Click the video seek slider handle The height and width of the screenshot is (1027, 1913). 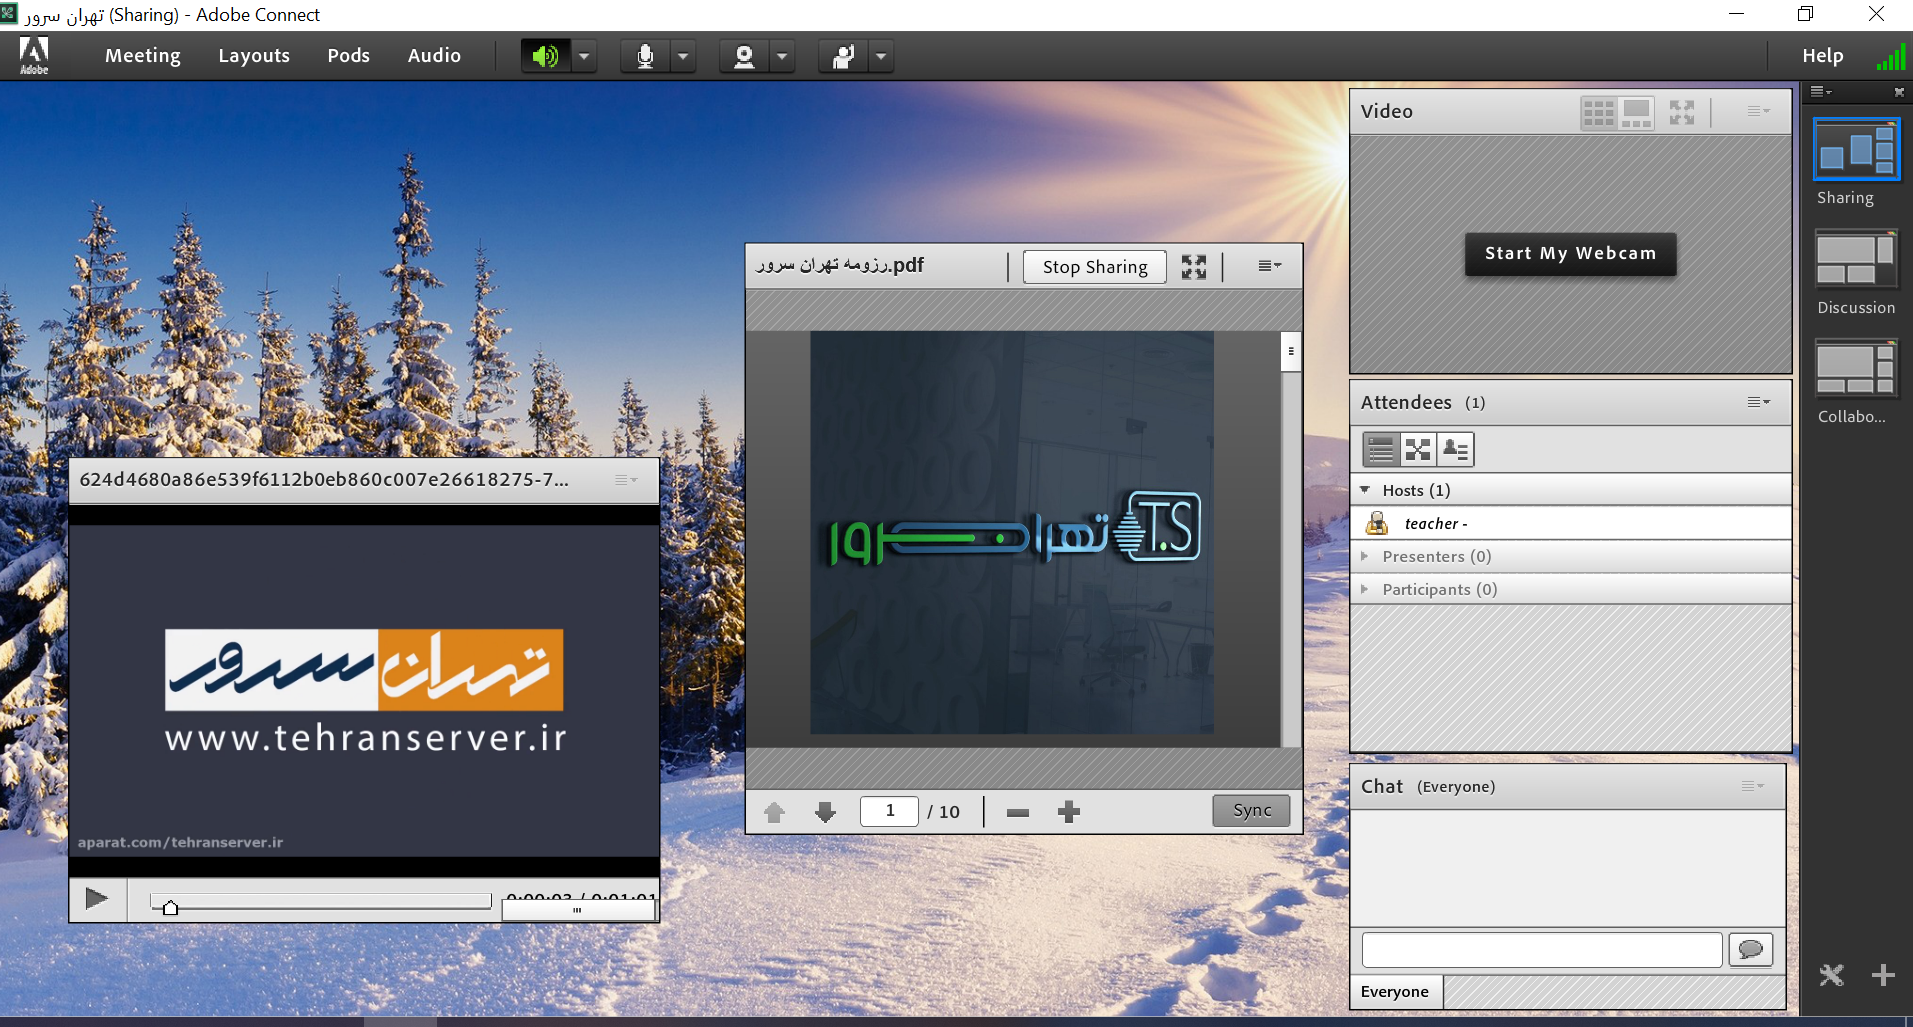point(170,907)
